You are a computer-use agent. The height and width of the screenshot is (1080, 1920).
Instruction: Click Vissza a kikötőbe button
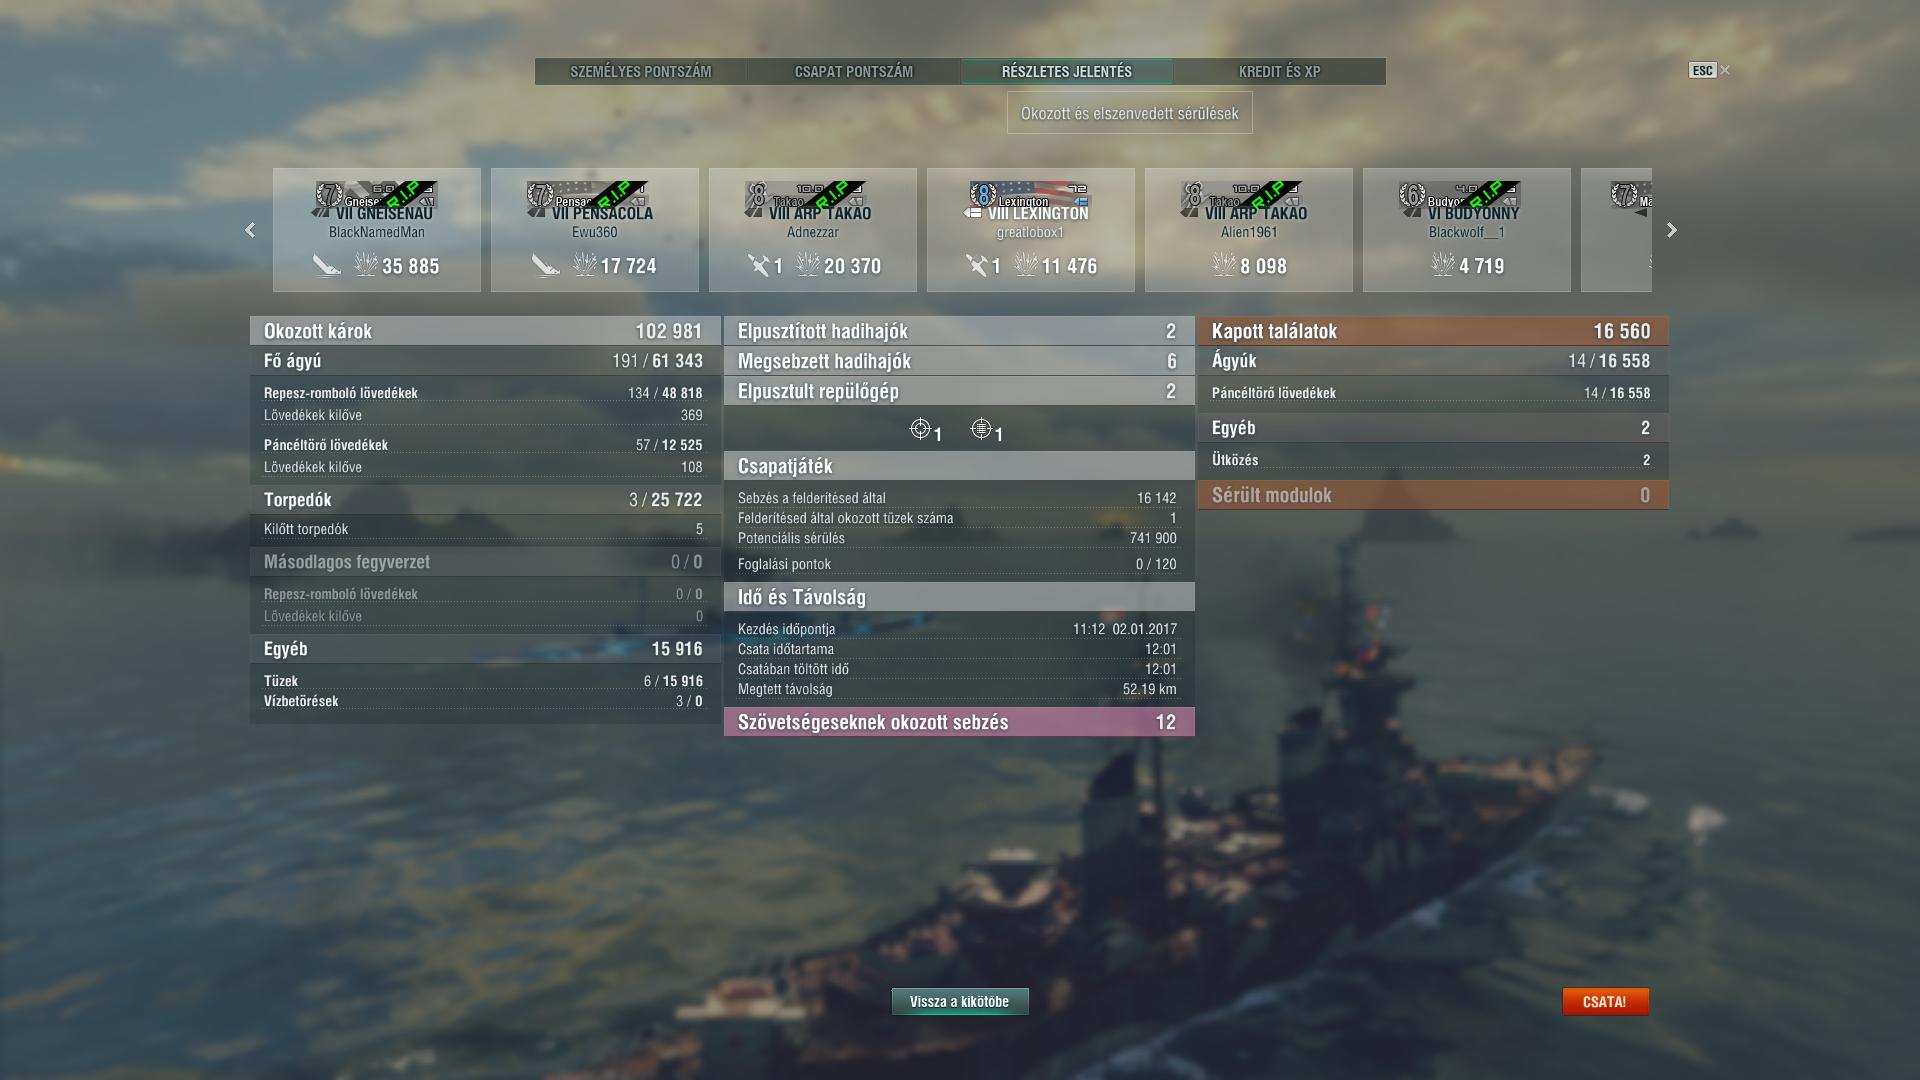pyautogui.click(x=960, y=1001)
